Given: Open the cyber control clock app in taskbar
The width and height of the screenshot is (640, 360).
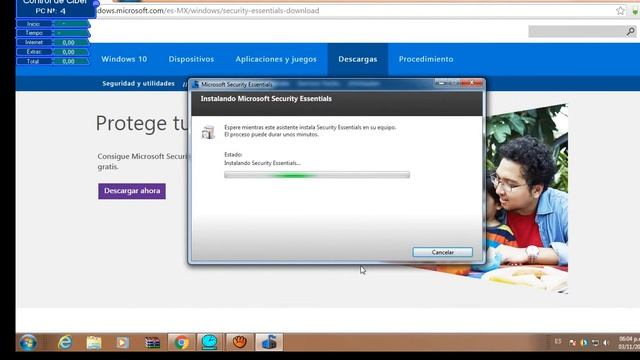Looking at the screenshot, I should [209, 342].
